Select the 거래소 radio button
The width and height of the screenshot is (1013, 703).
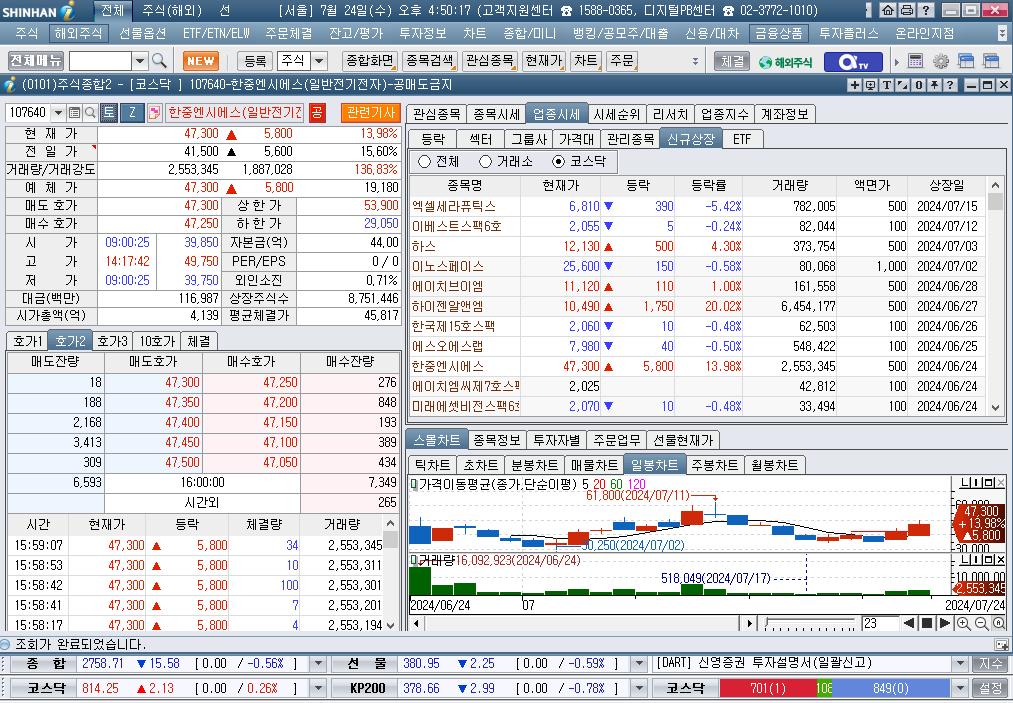[x=485, y=162]
